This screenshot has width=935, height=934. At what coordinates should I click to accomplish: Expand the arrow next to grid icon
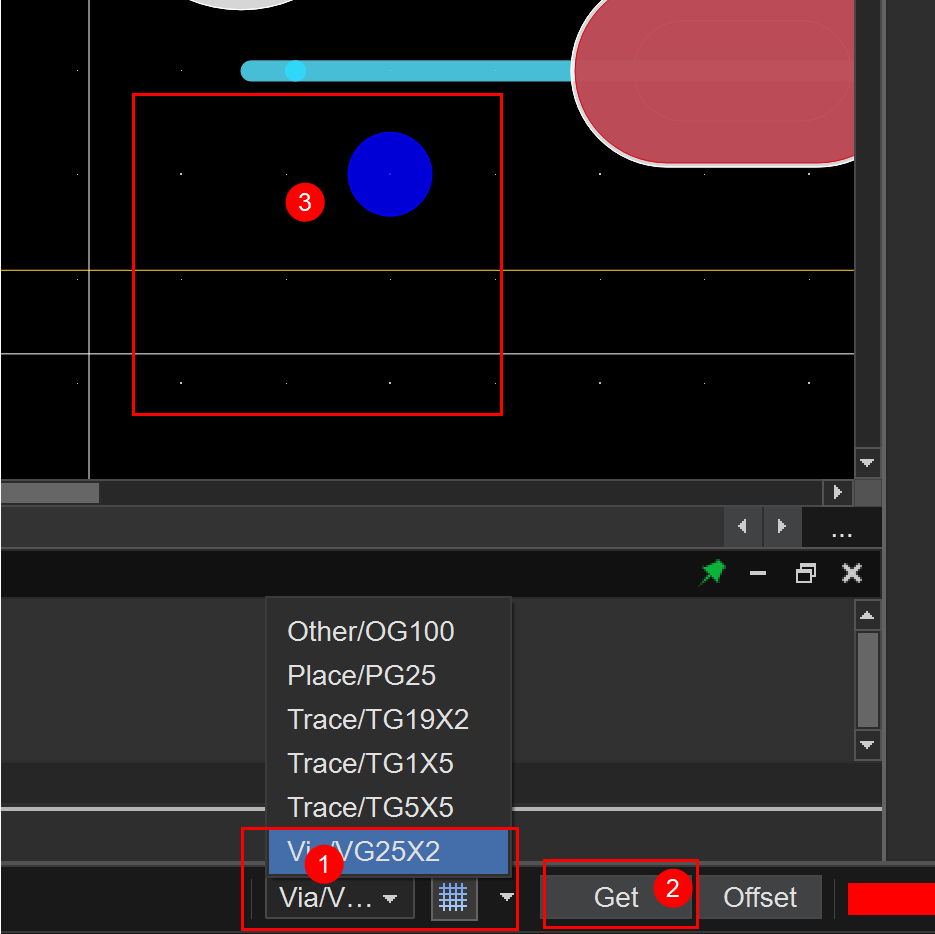point(507,898)
